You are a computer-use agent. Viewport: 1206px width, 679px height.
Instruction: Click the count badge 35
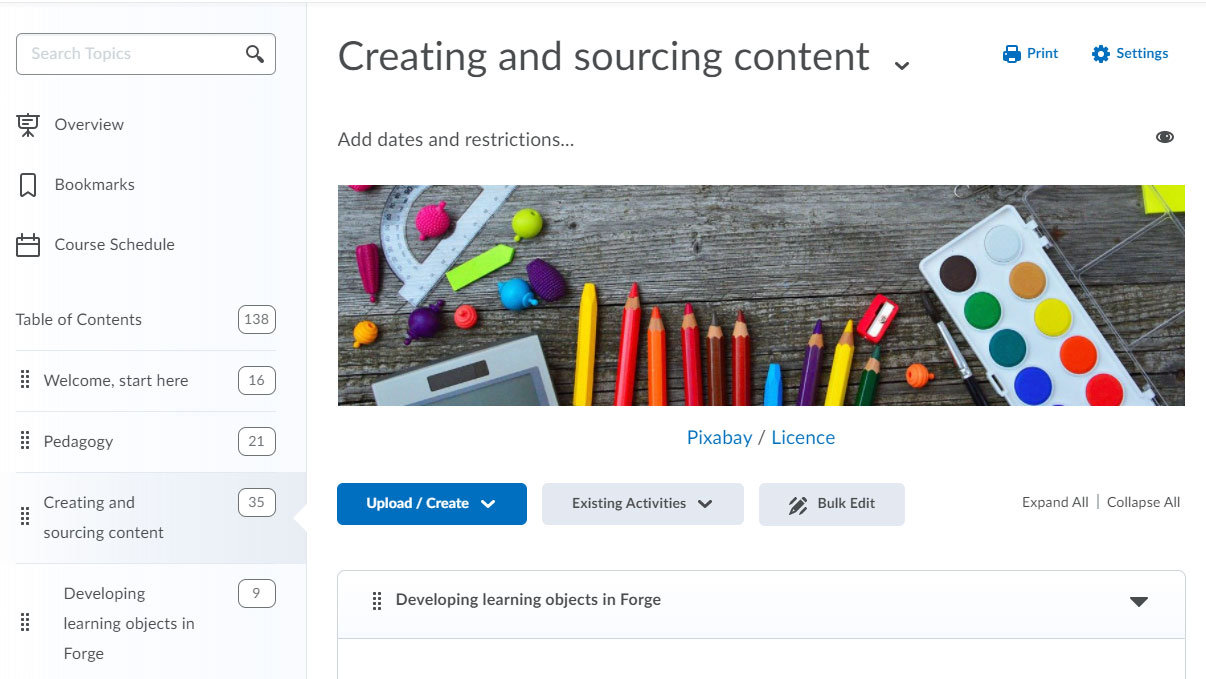(x=257, y=503)
